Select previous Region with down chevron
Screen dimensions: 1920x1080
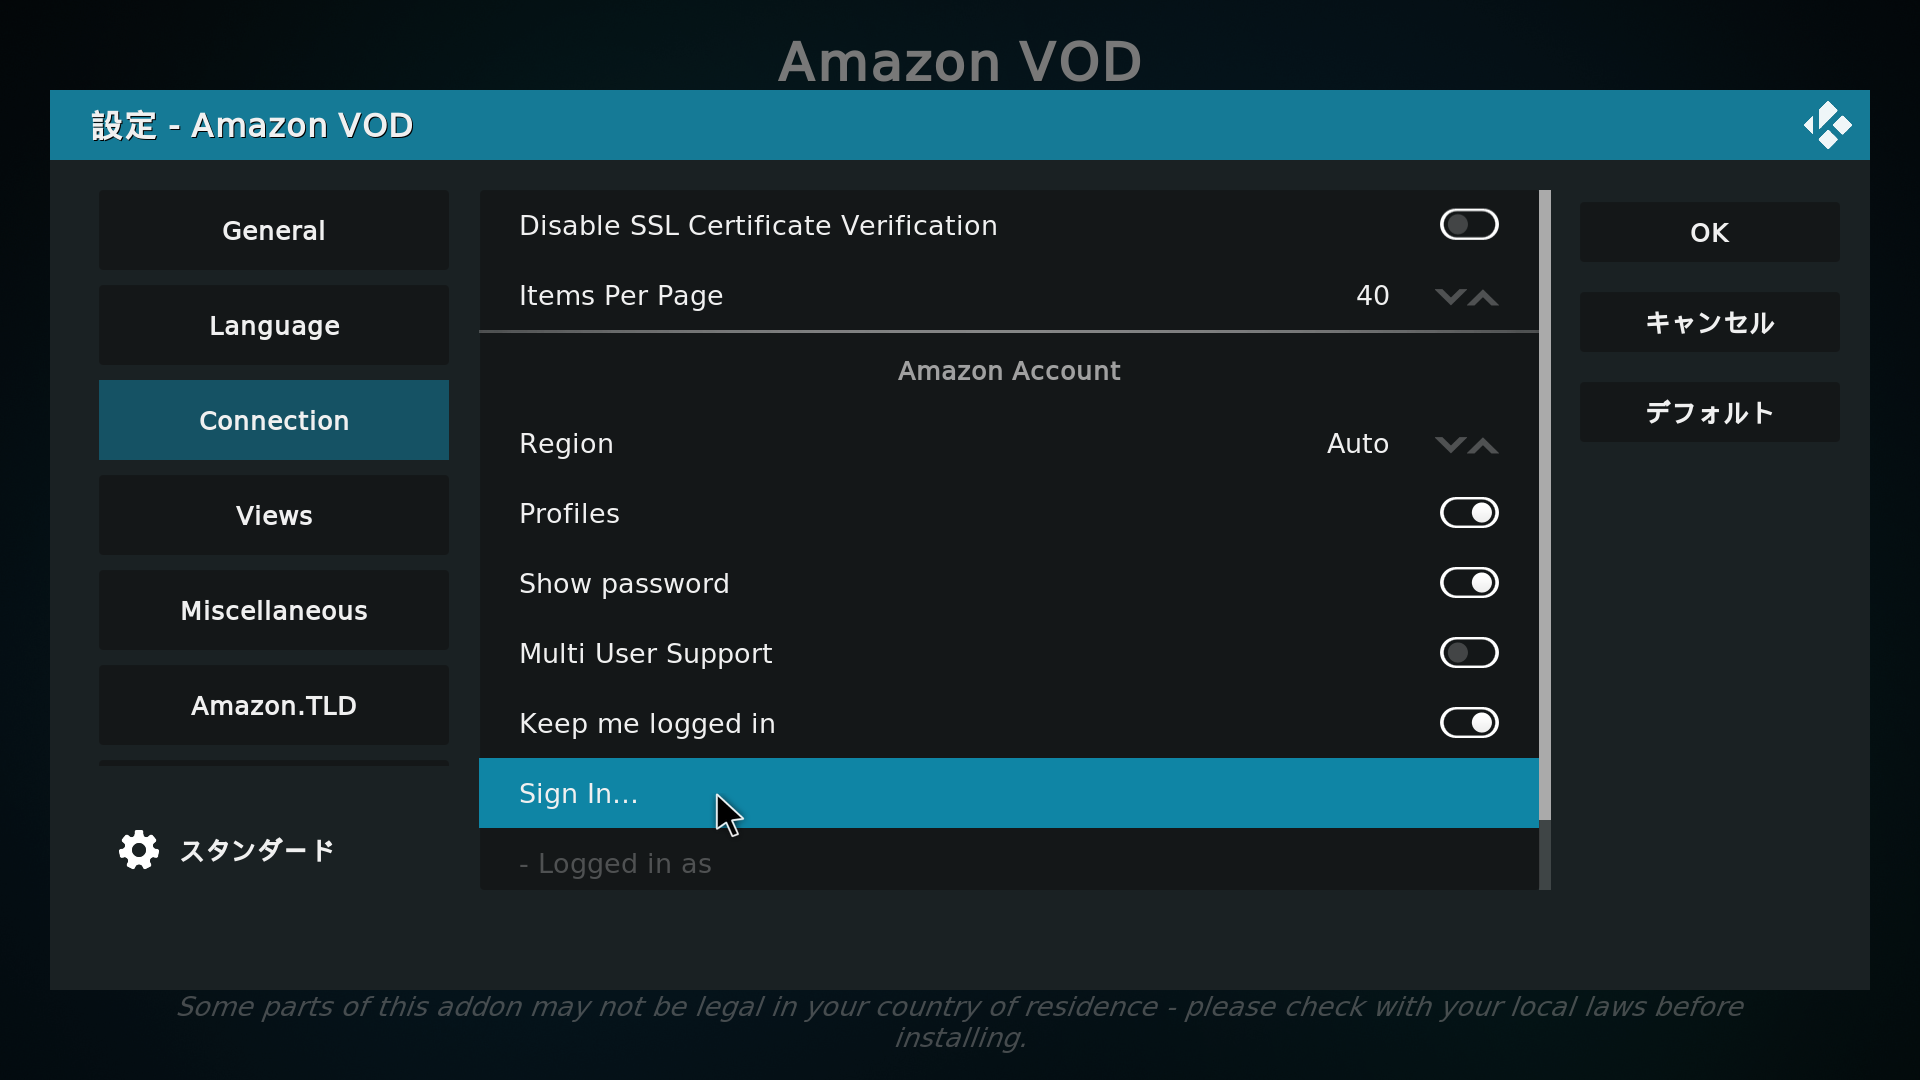point(1450,445)
